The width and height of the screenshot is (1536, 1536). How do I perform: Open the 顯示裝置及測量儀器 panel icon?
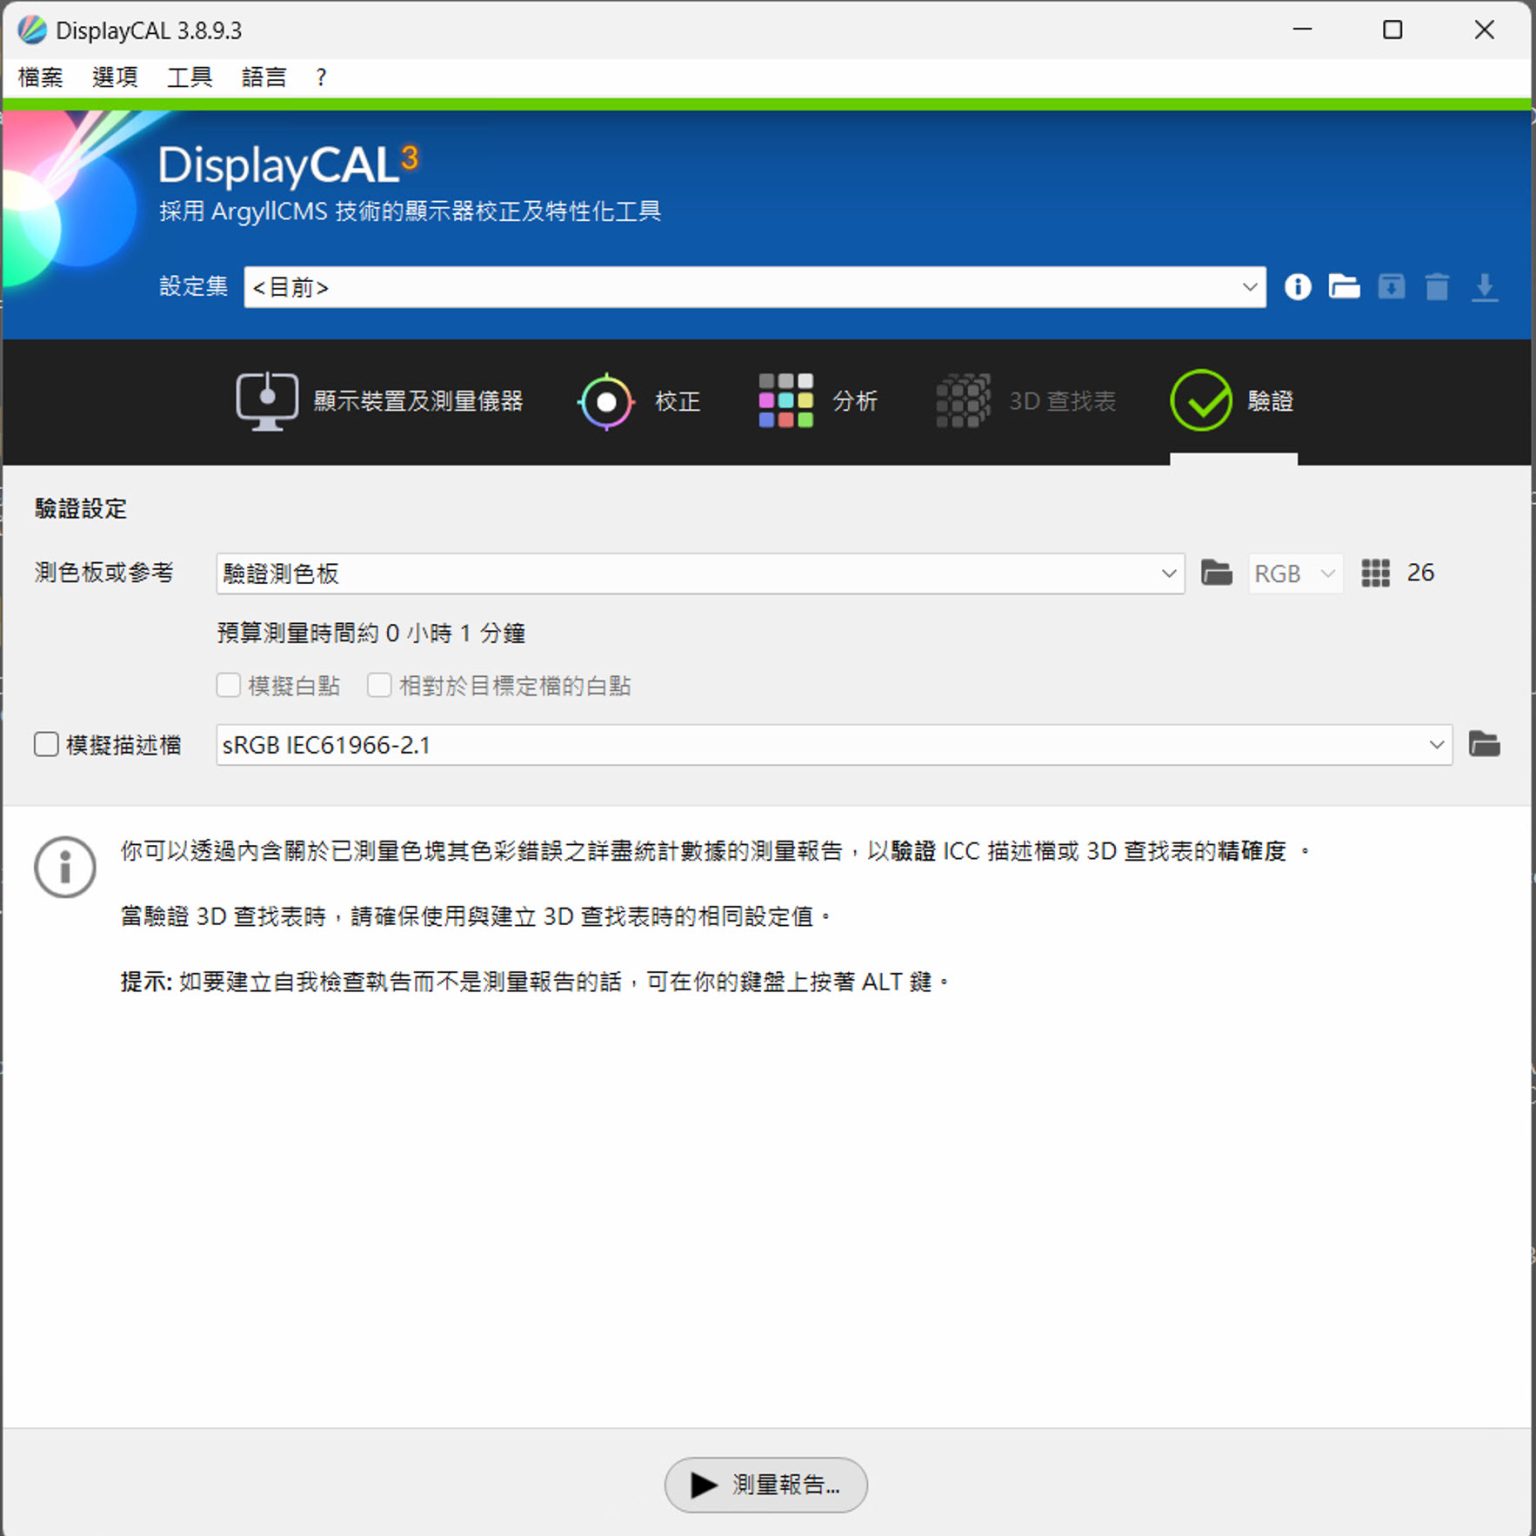[266, 400]
